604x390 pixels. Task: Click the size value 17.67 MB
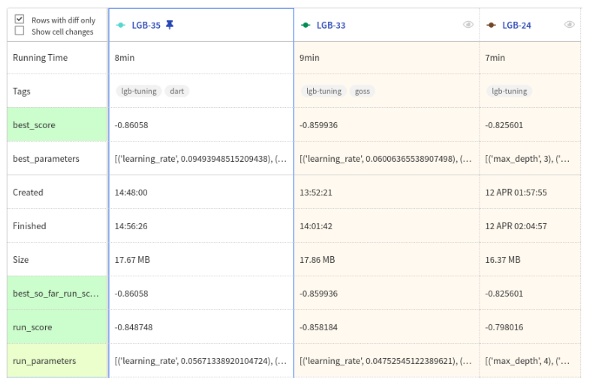132,260
